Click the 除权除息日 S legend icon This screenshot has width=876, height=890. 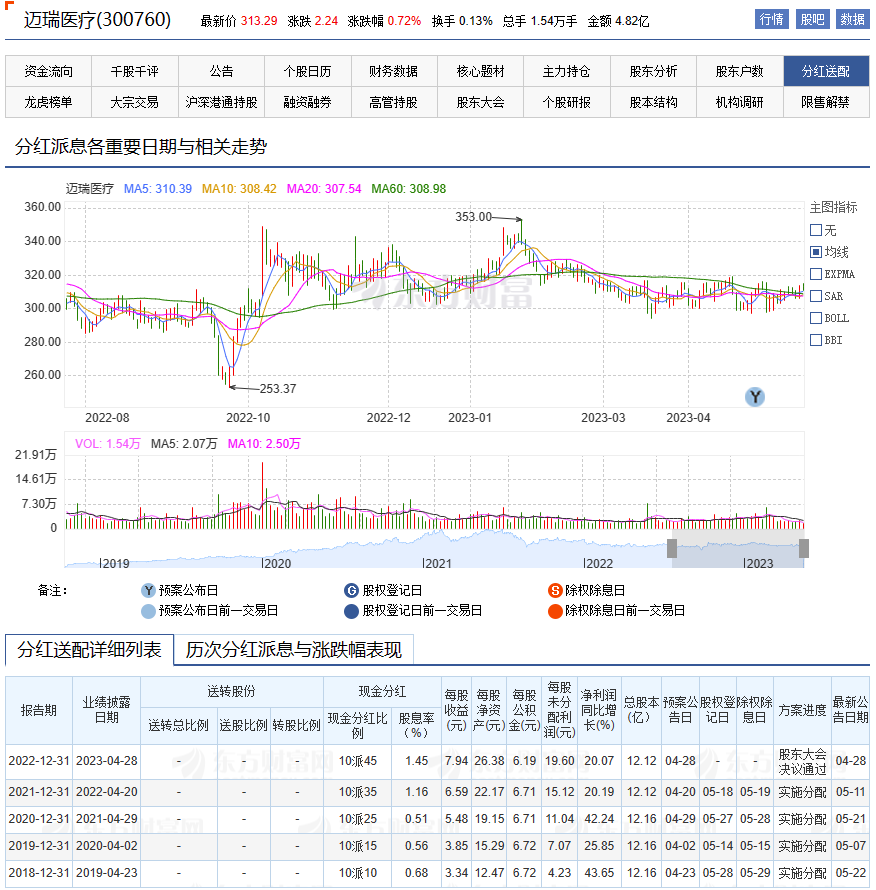tap(554, 591)
